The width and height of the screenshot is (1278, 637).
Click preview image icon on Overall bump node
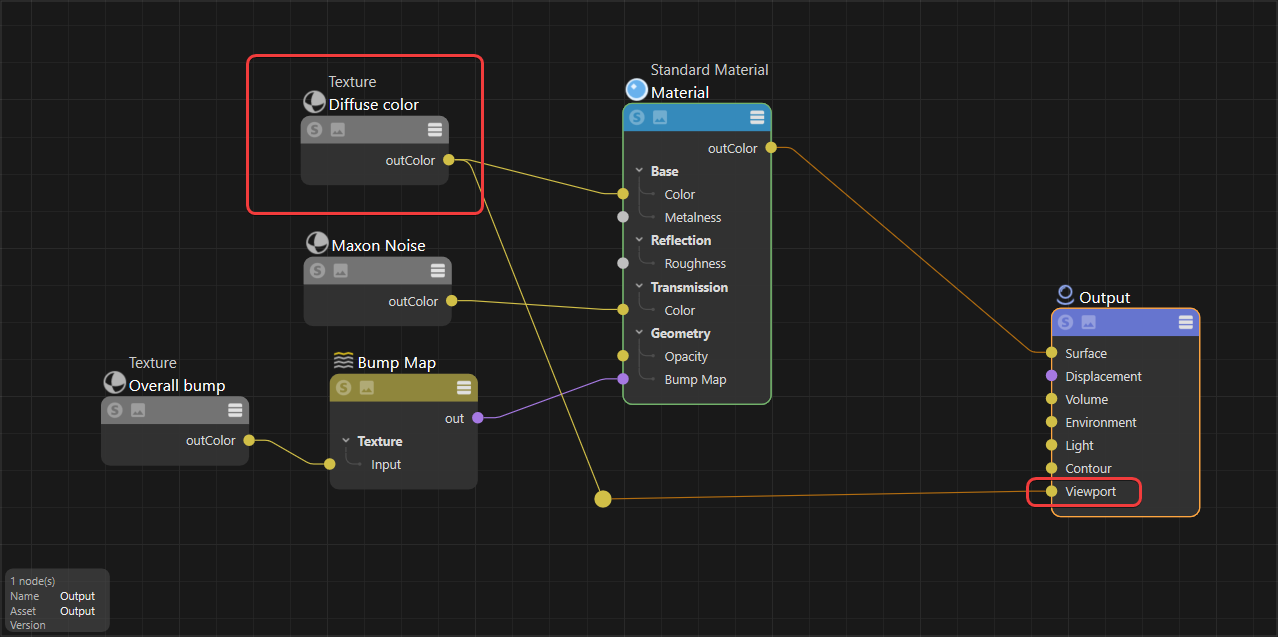138,410
